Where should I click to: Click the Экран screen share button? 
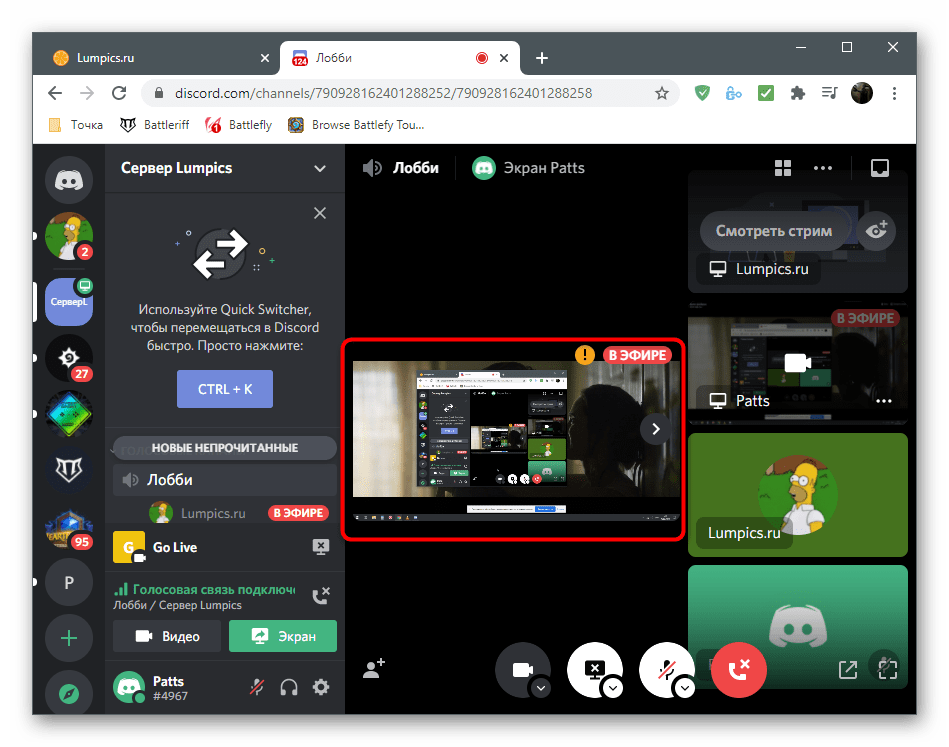tap(283, 636)
